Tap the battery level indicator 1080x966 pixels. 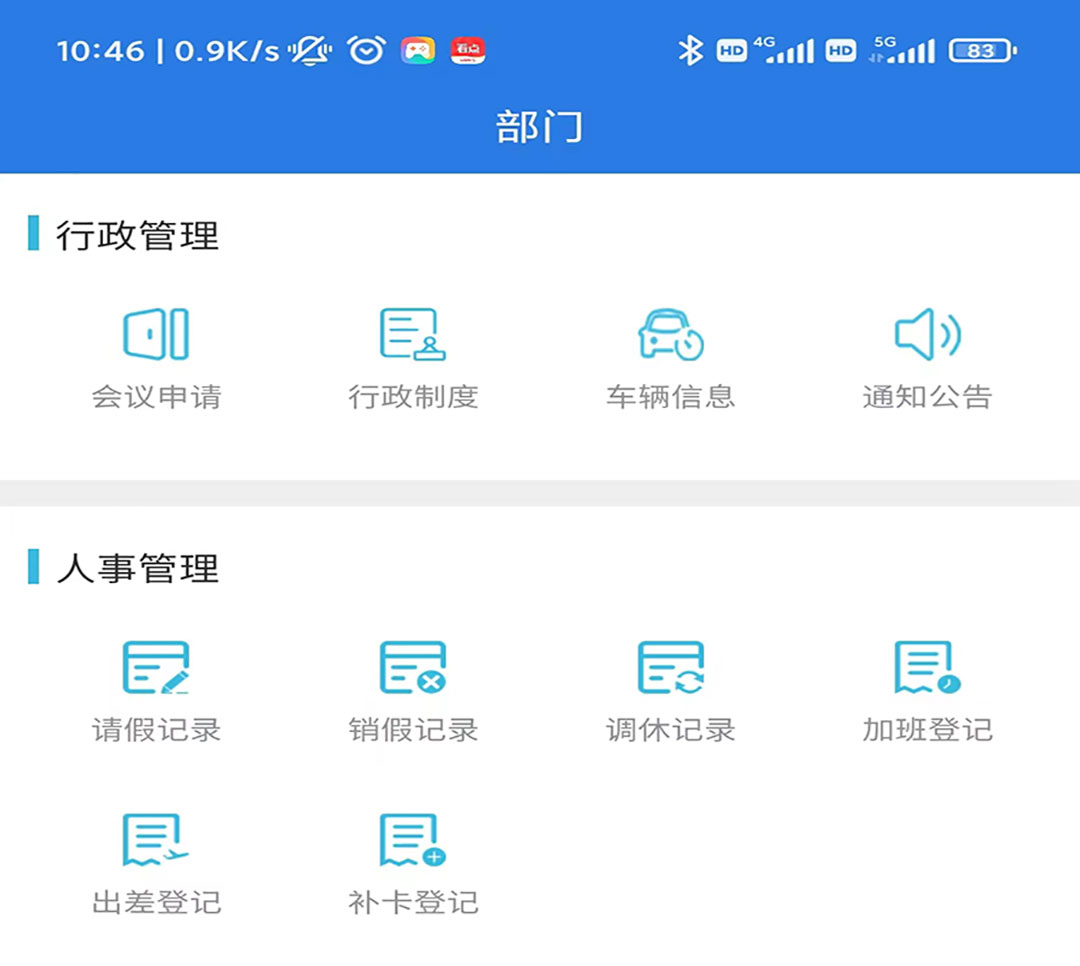(982, 50)
